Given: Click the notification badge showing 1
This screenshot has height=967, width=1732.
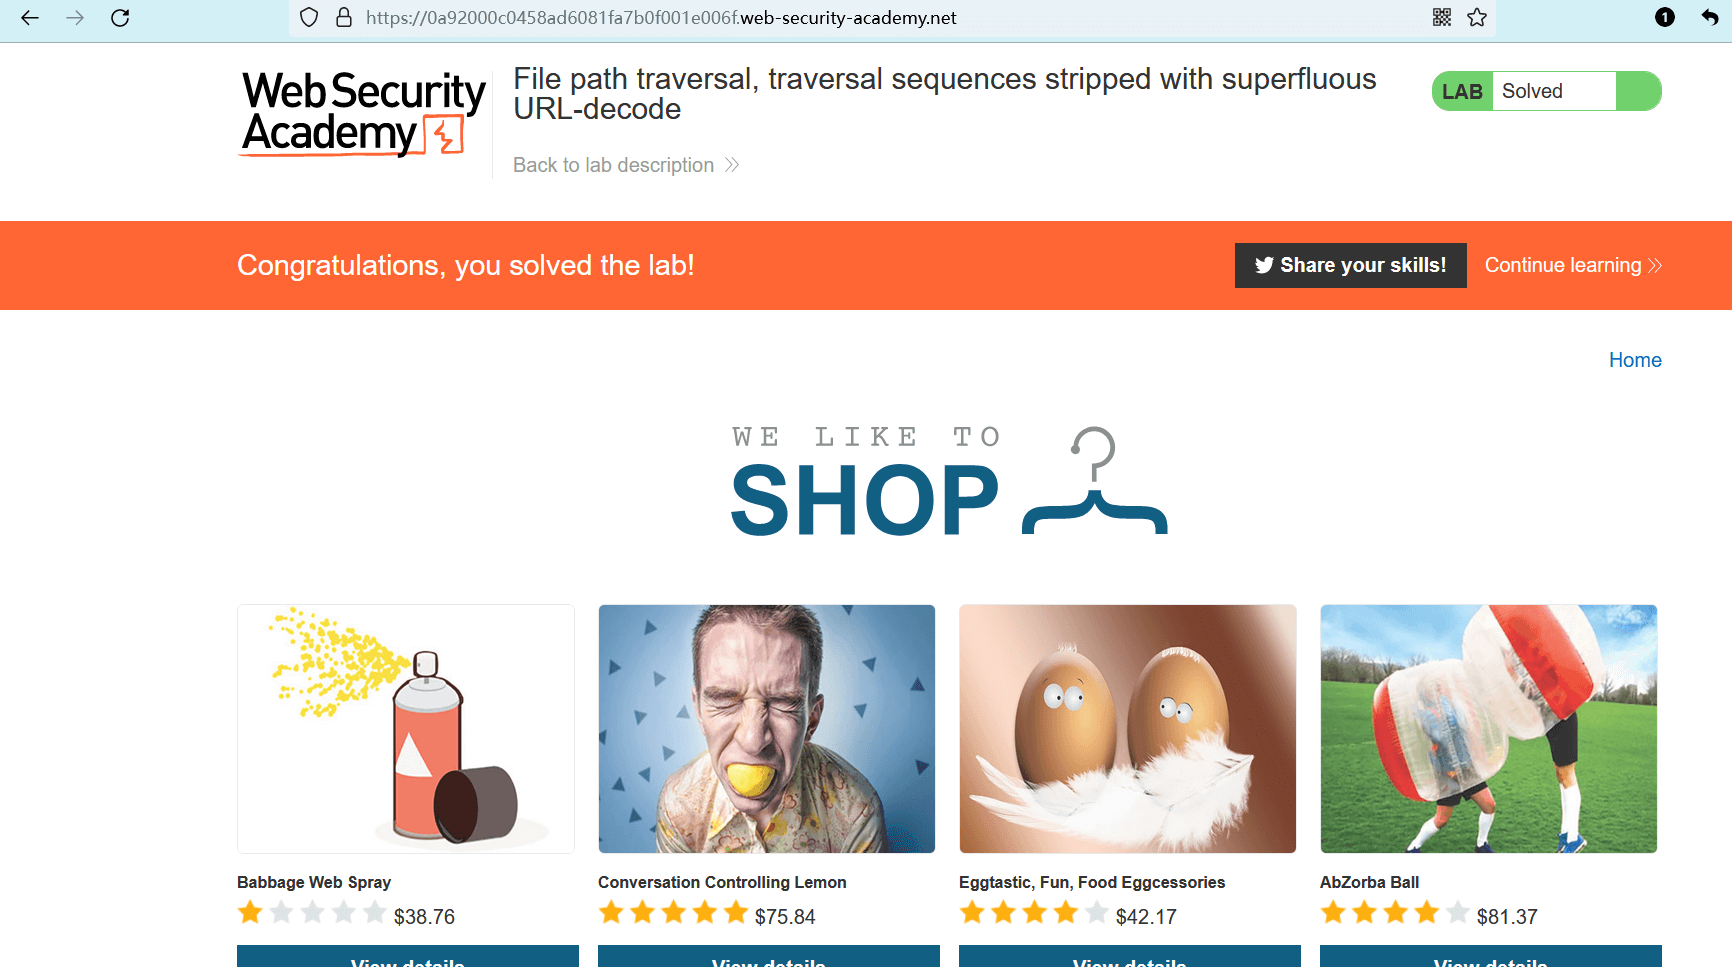Looking at the screenshot, I should pyautogui.click(x=1665, y=17).
